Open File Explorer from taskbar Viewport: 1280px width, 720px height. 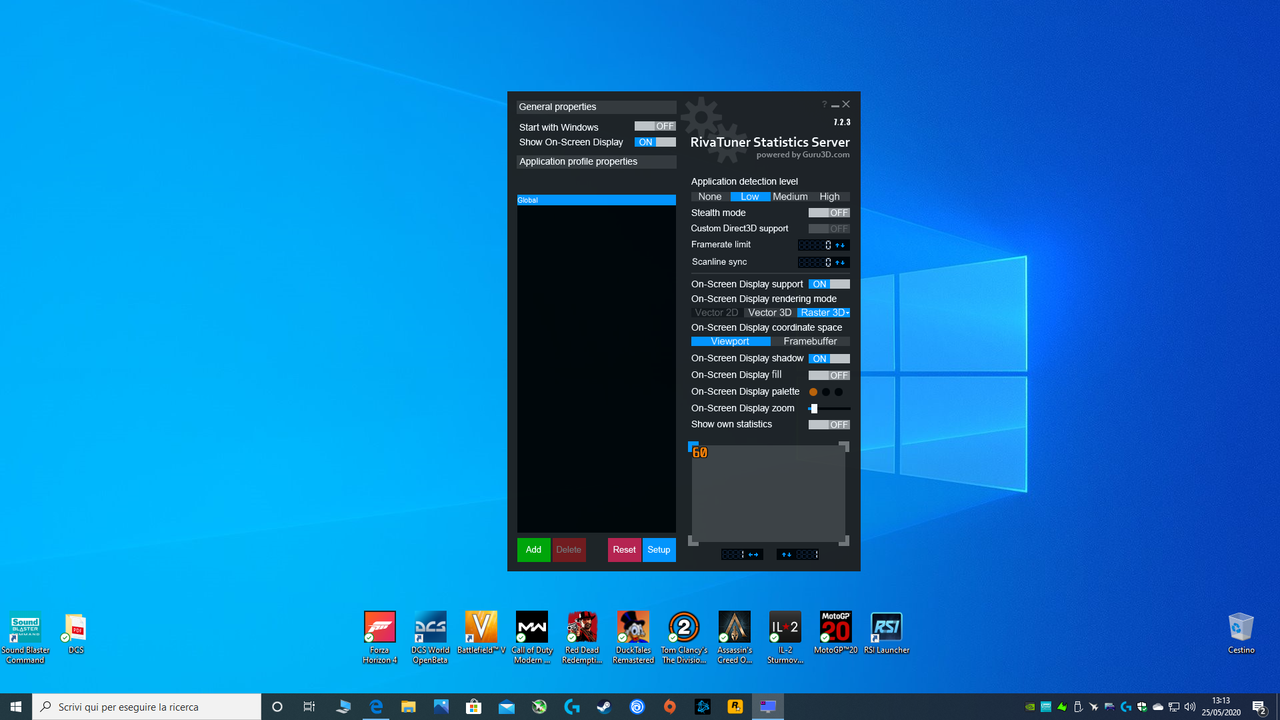tap(408, 706)
